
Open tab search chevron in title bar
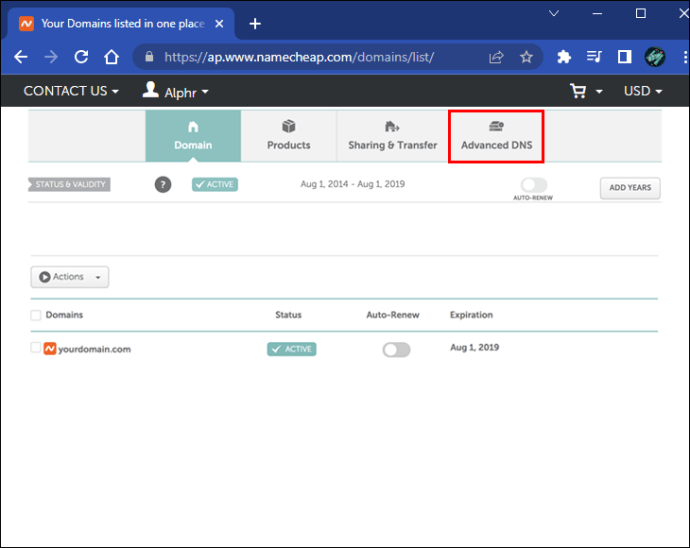coord(554,13)
